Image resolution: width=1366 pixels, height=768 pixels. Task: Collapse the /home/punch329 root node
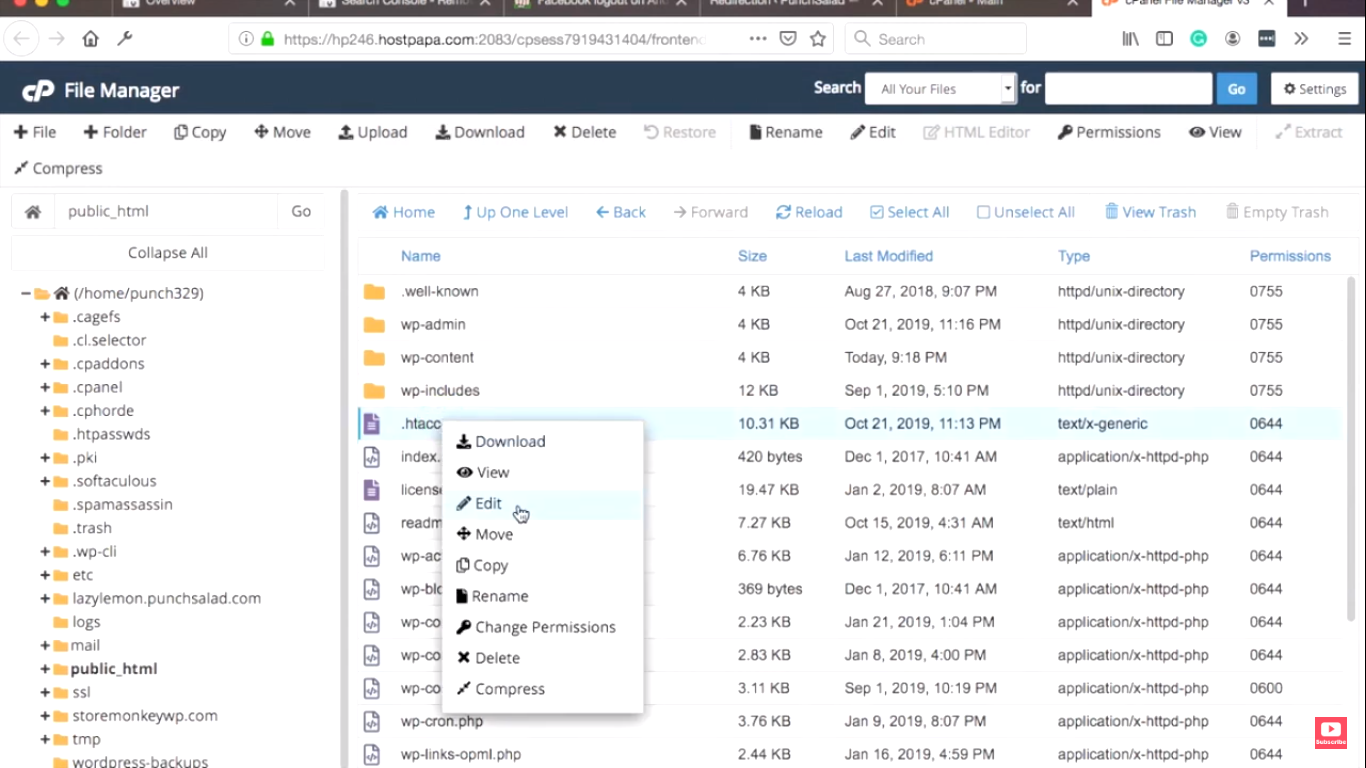point(26,294)
